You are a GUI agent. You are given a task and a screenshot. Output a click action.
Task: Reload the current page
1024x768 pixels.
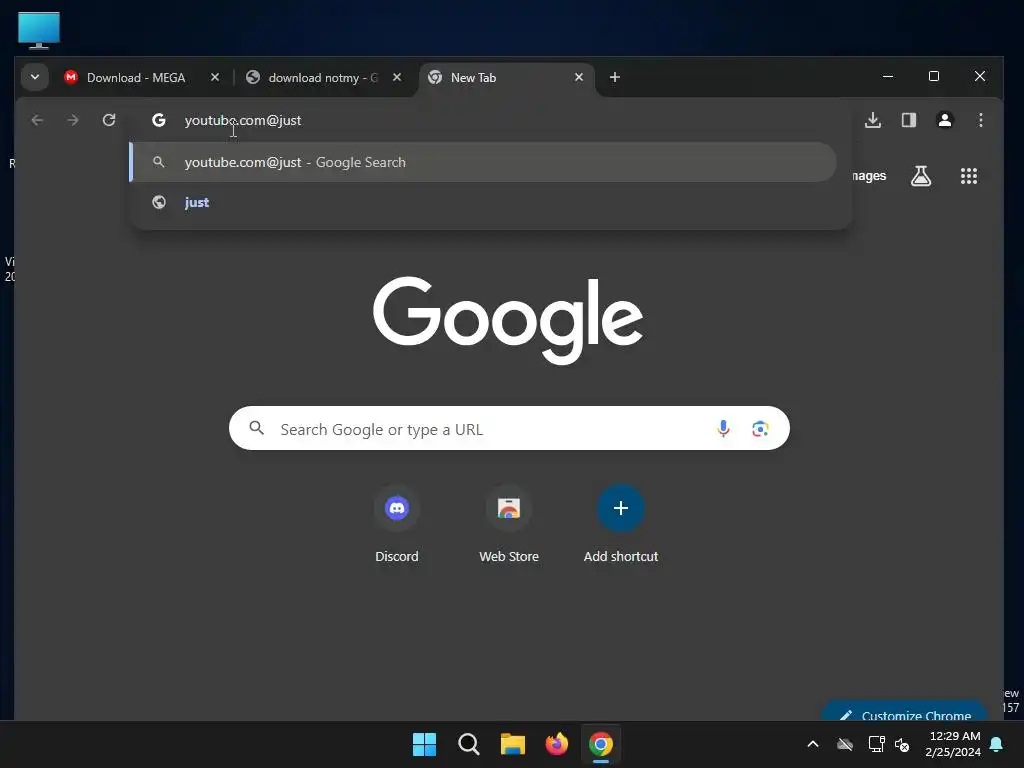coord(109,120)
